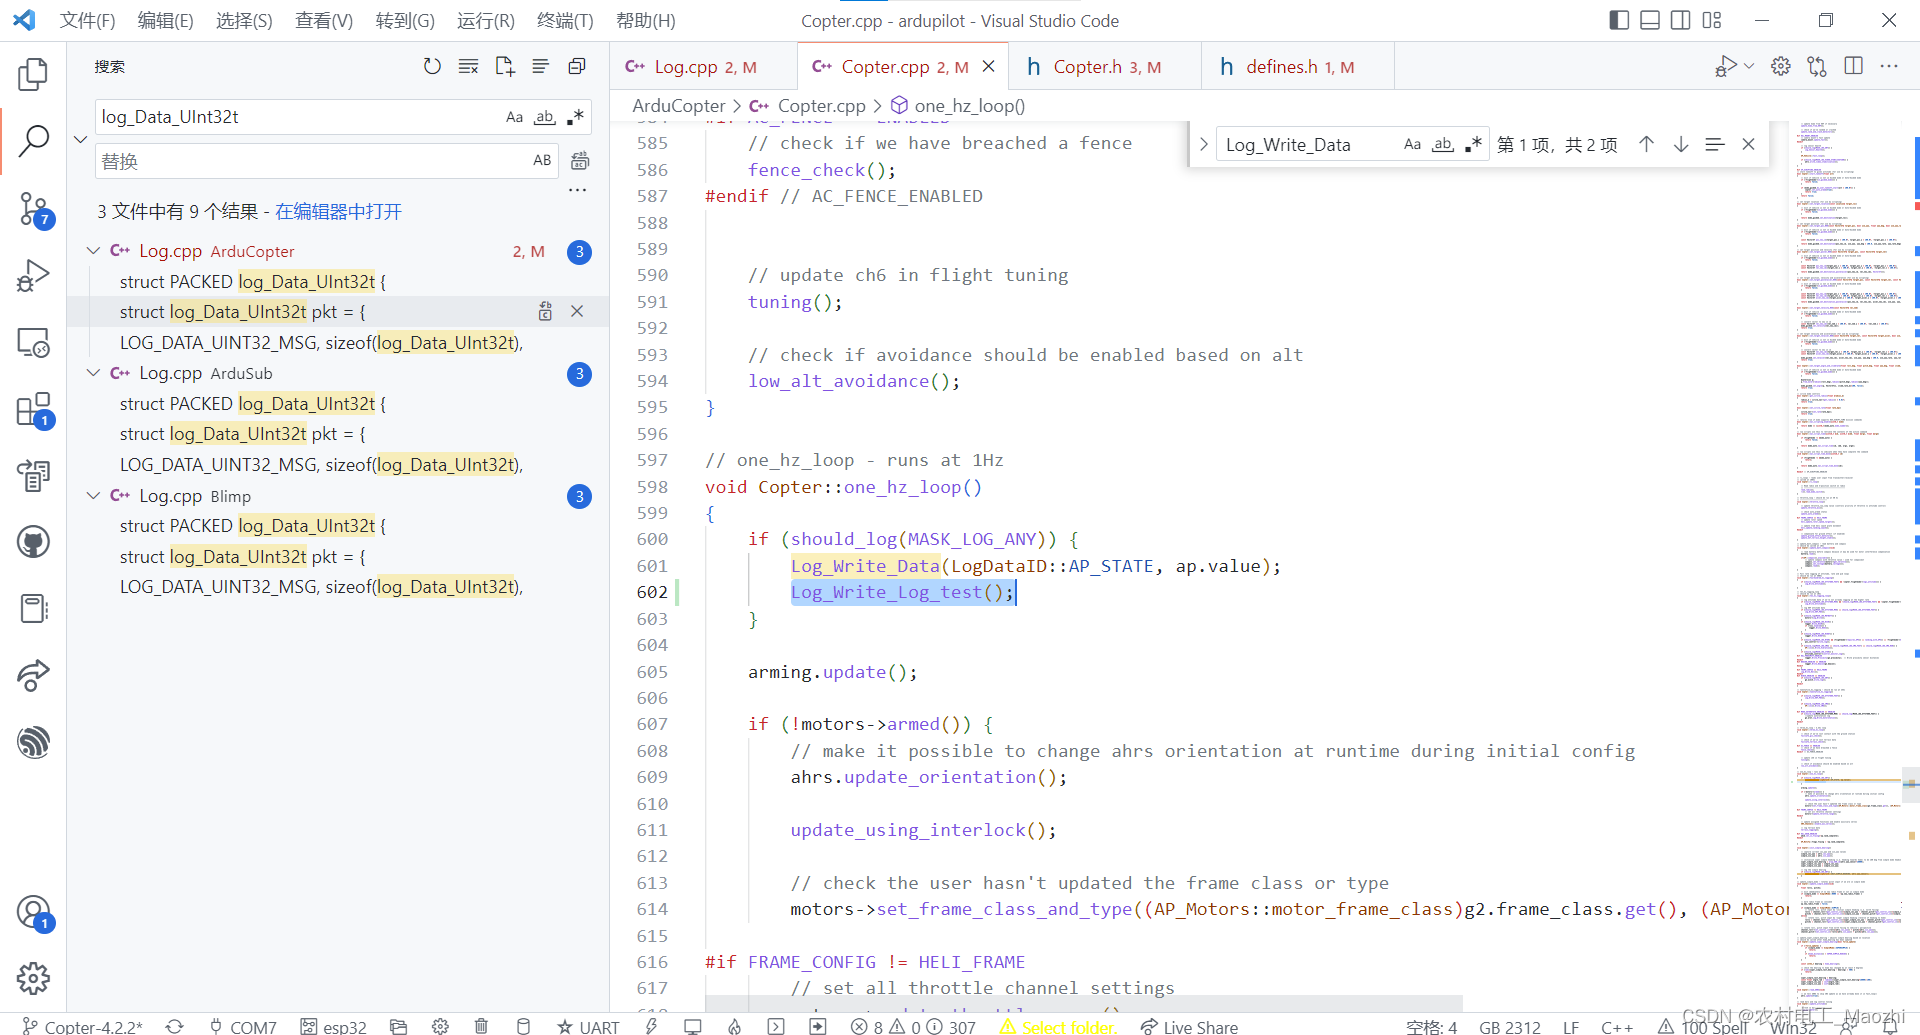Image resolution: width=1920 pixels, height=1035 pixels.
Task: Clear search results in search panel
Action: [468, 66]
